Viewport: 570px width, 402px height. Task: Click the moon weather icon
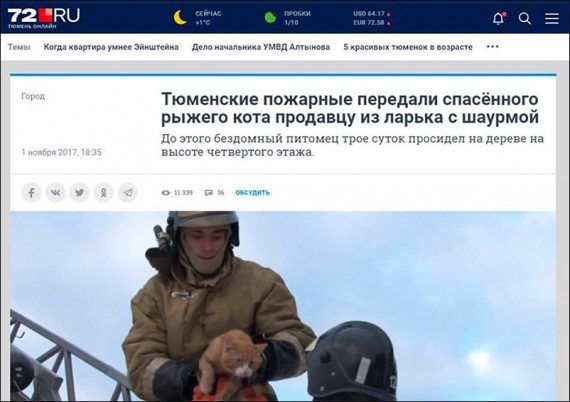(180, 17)
